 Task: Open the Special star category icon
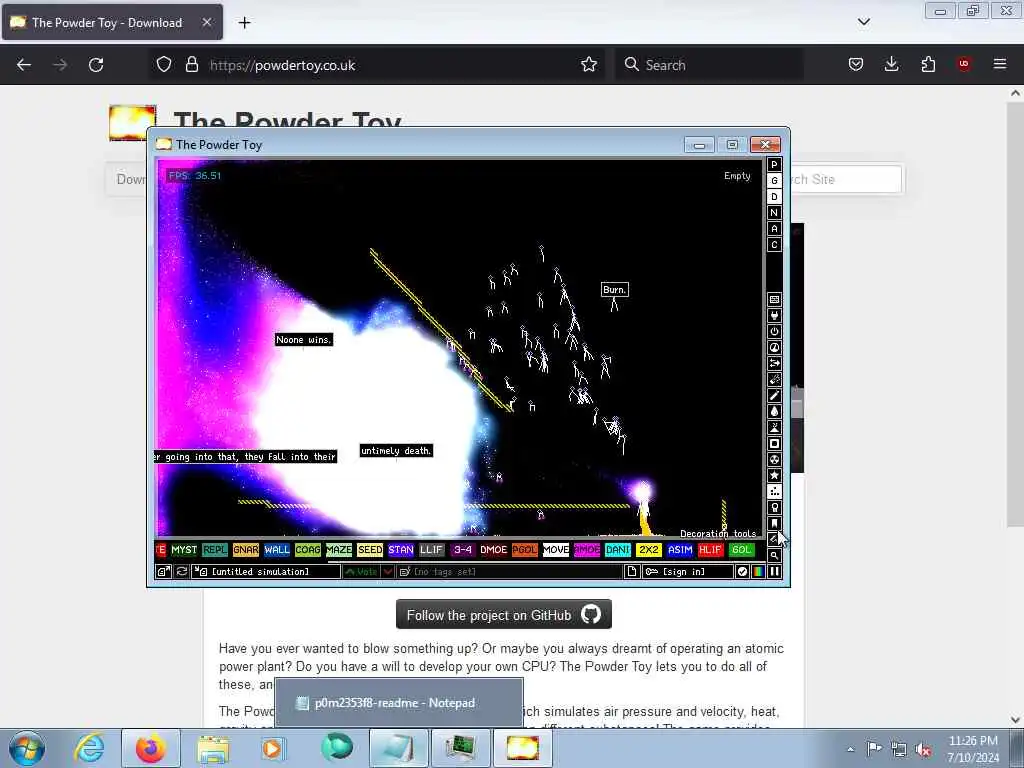(x=774, y=475)
